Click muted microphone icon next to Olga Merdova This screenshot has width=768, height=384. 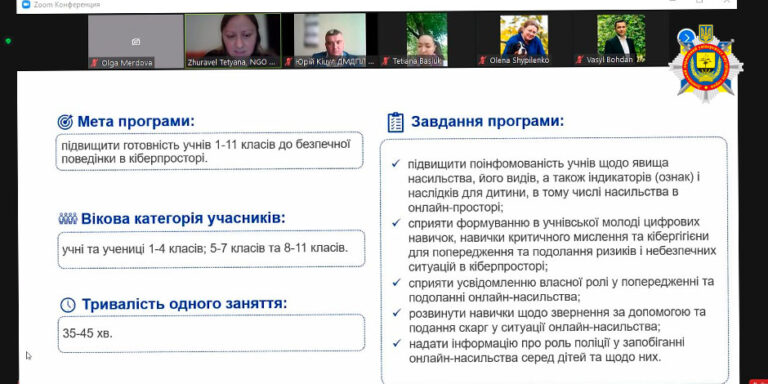click(x=95, y=63)
